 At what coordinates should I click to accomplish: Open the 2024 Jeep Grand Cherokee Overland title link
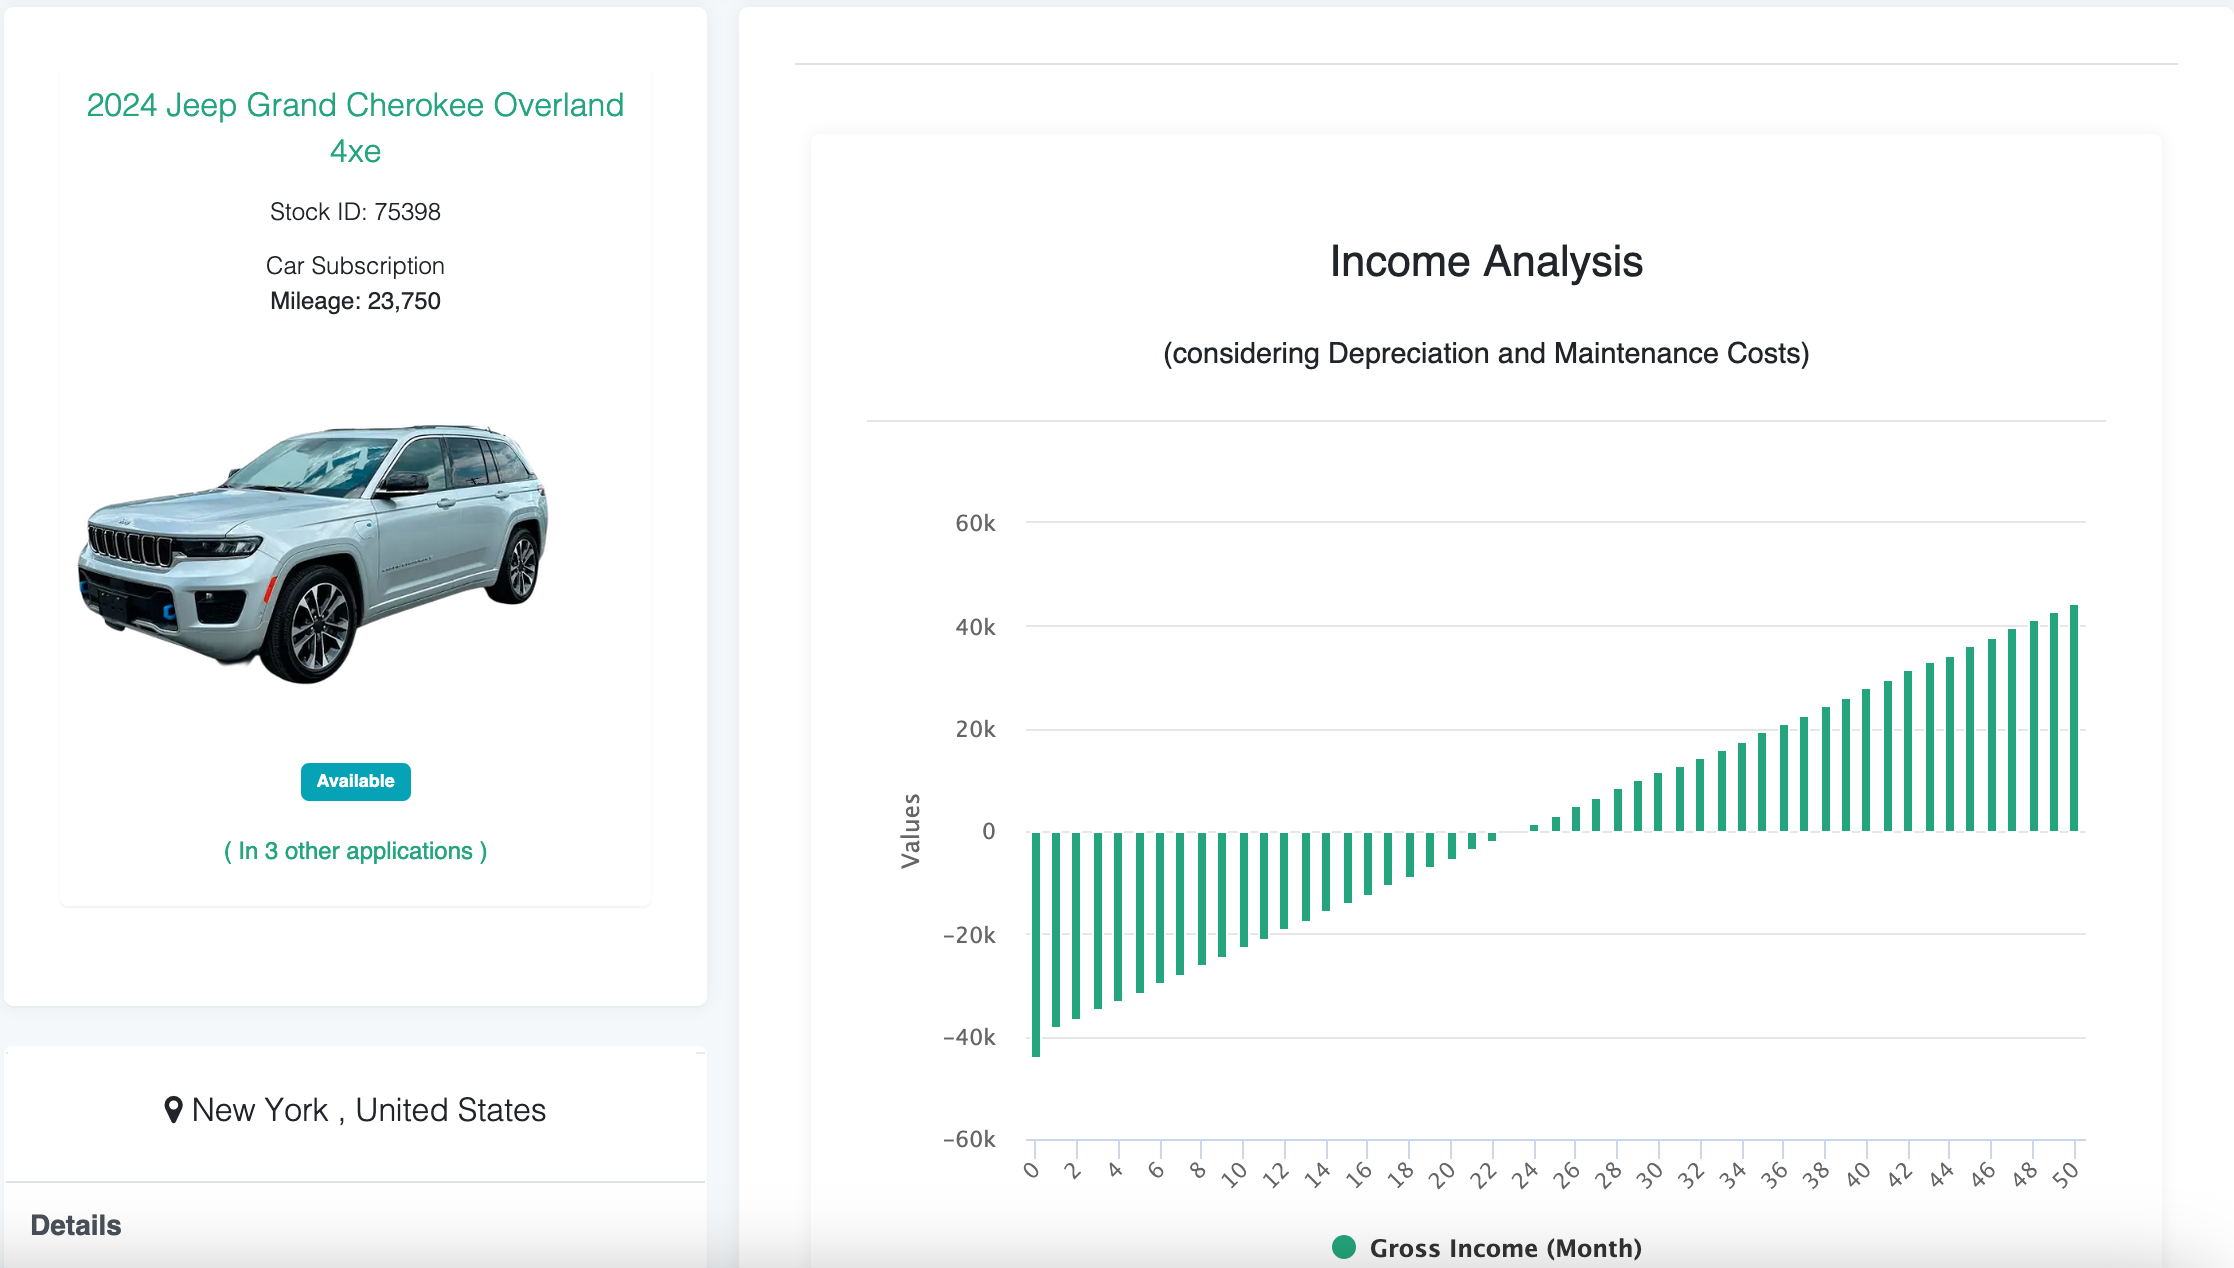click(355, 128)
